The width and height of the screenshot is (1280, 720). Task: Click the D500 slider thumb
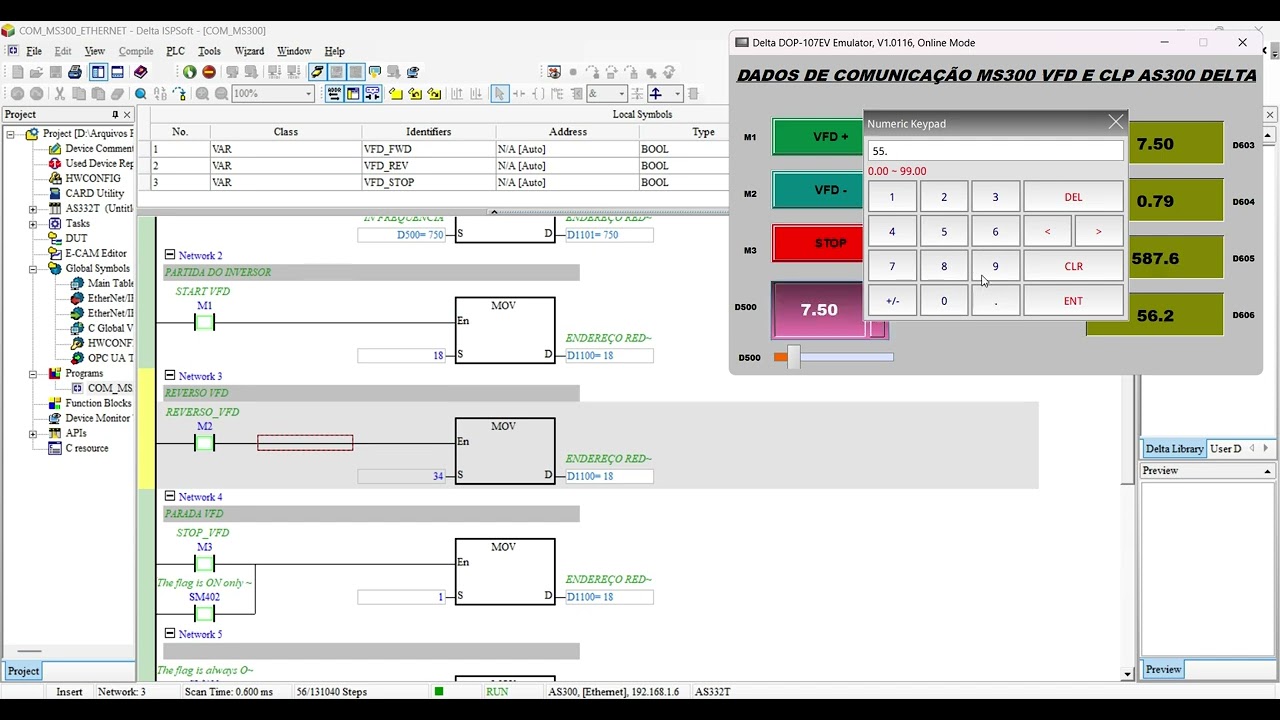coord(794,357)
